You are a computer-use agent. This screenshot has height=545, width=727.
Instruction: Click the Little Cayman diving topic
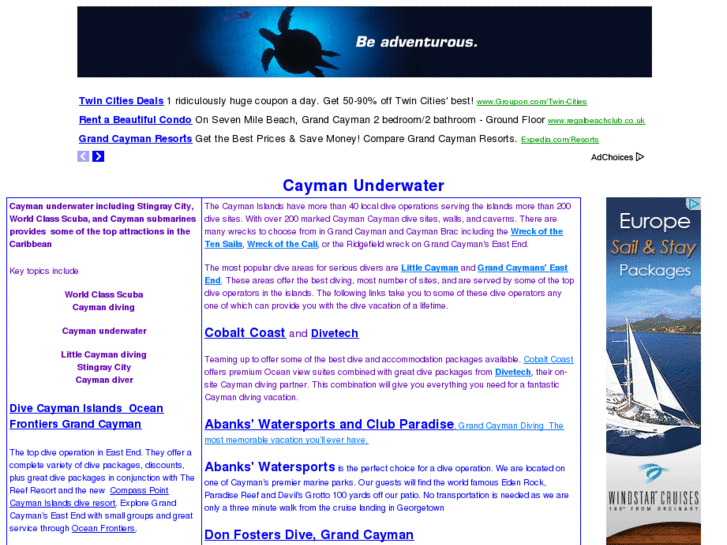coord(104,354)
